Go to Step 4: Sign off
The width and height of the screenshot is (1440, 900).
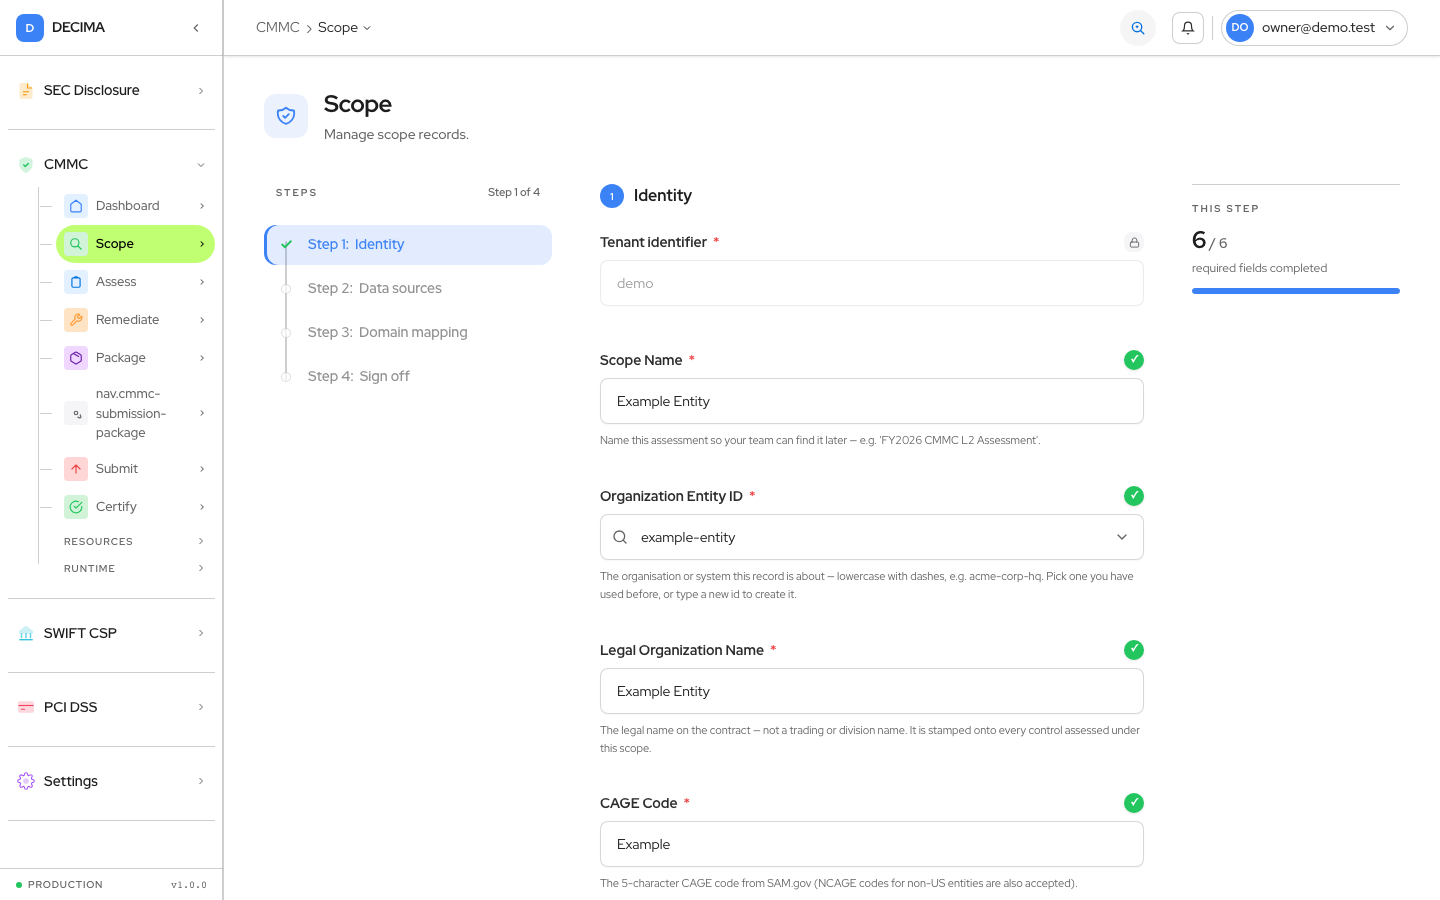pos(408,377)
